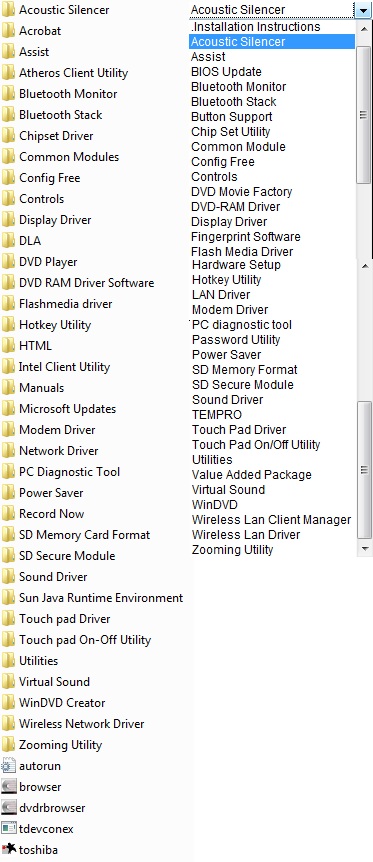Click the lower list's scrollbar thumb
Screen dimensions: 373x862
coord(364,469)
